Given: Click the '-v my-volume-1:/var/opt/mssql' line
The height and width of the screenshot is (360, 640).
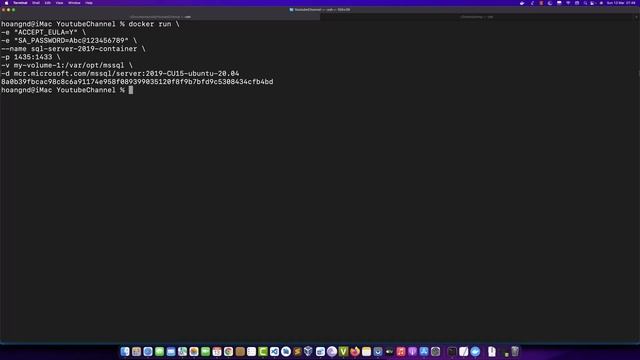Looking at the screenshot, I should pyautogui.click(x=67, y=65).
